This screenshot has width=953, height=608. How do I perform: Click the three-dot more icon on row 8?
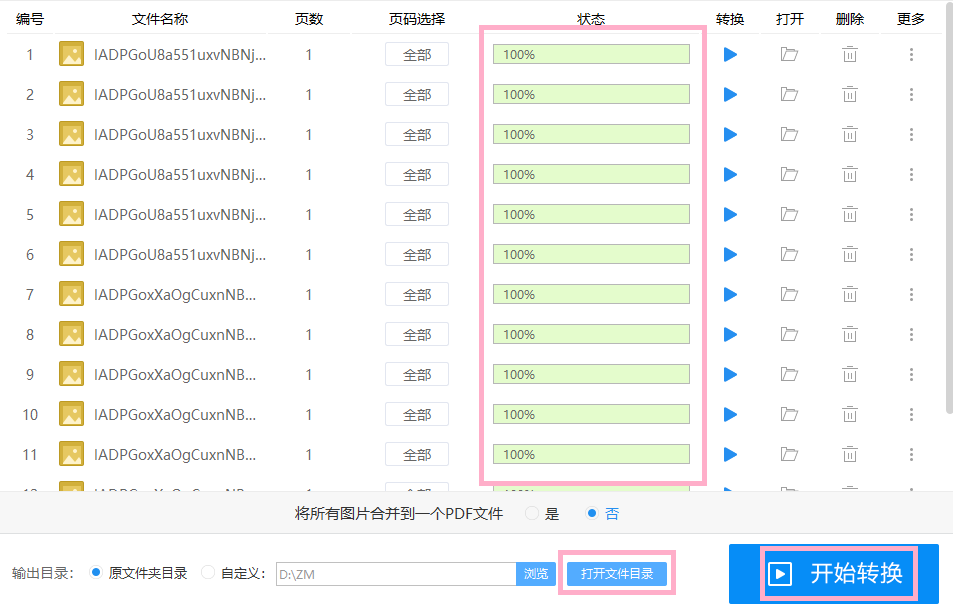click(911, 333)
